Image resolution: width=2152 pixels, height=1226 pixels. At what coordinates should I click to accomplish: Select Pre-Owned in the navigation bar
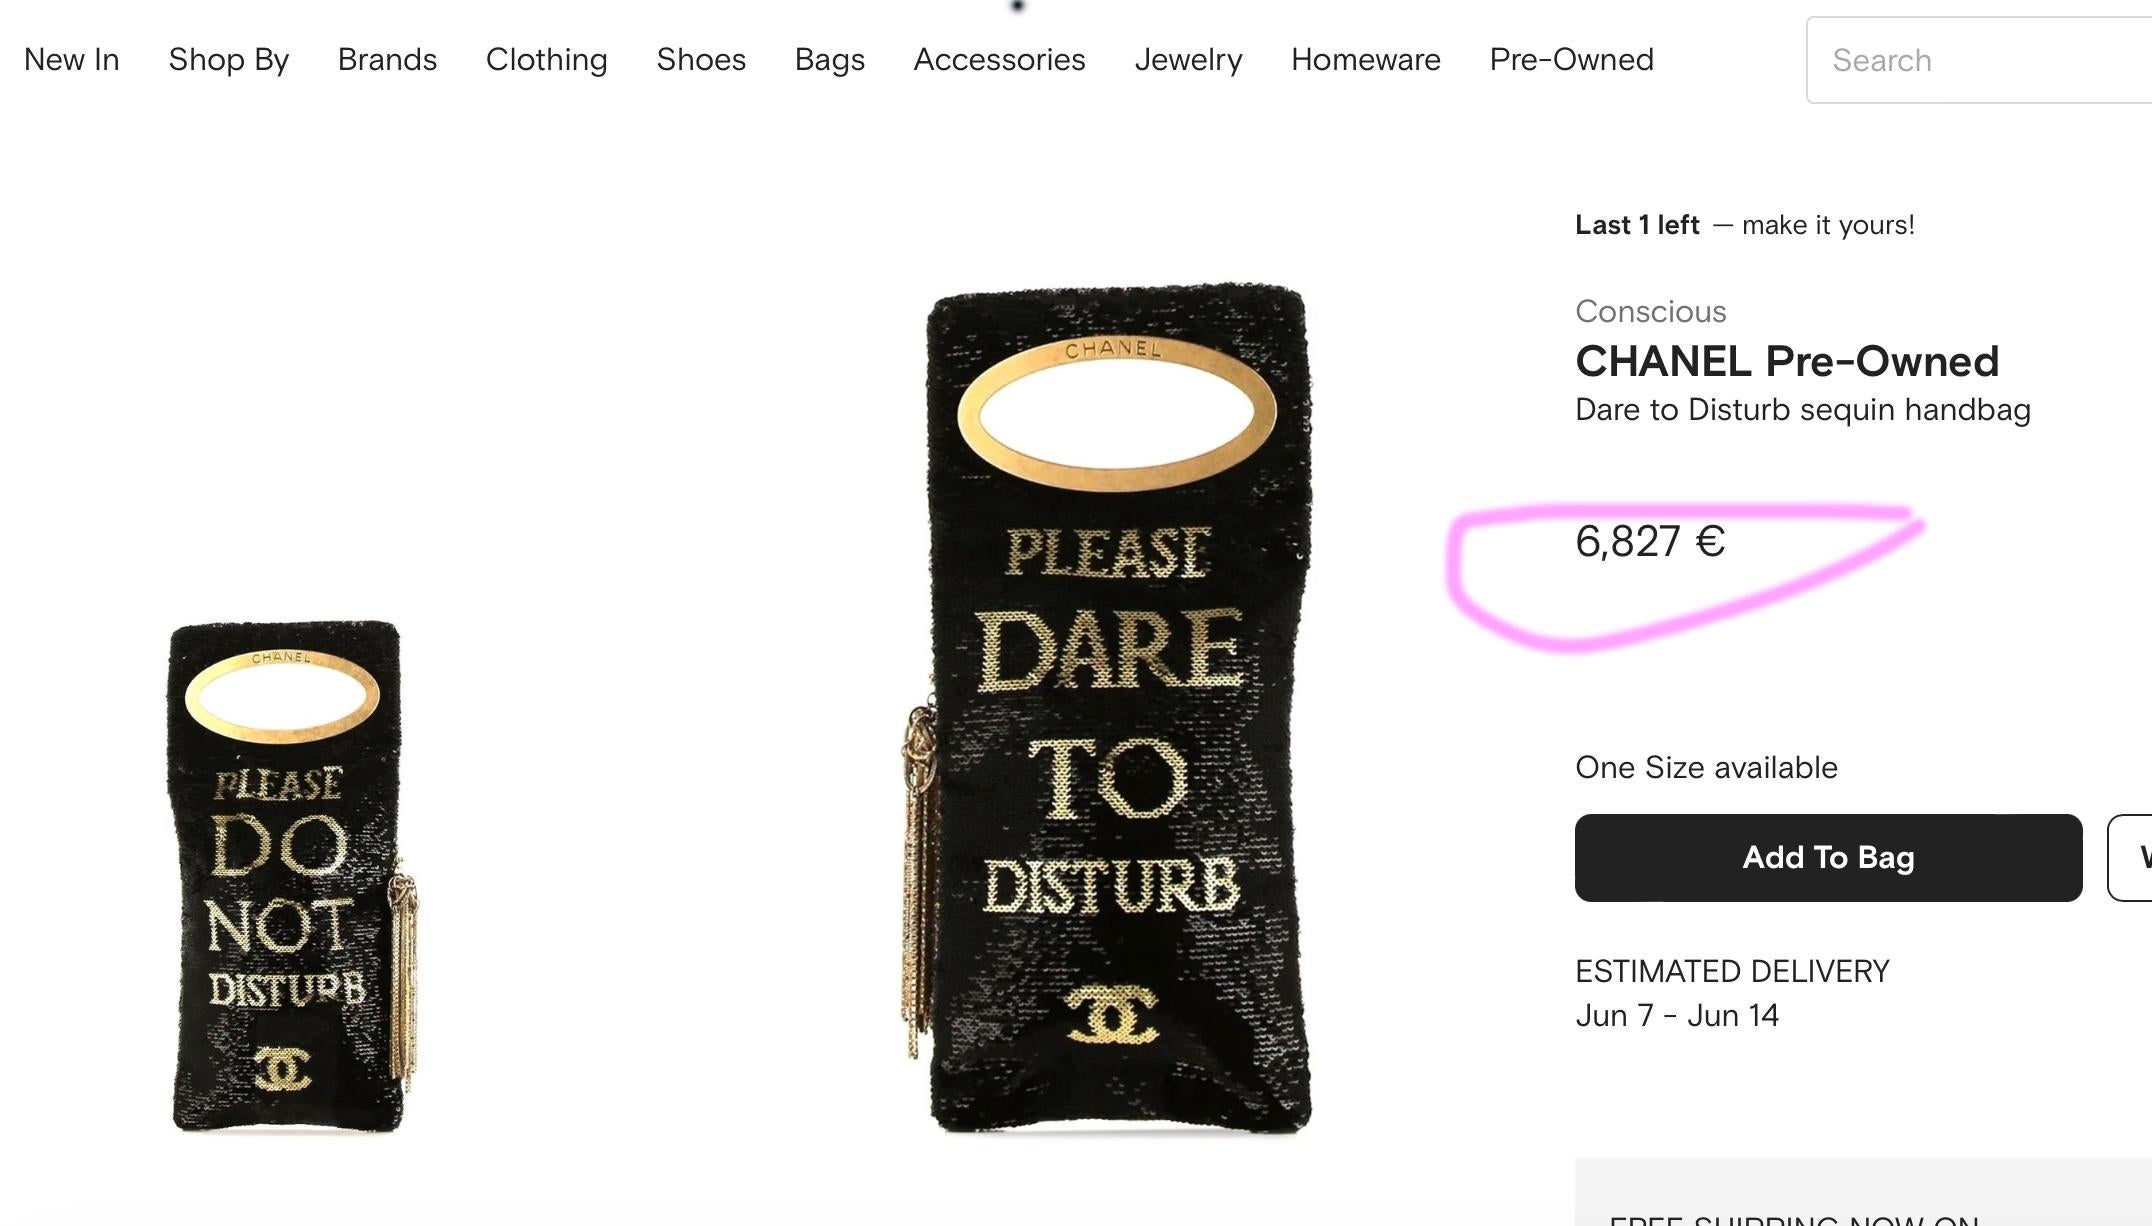(1571, 60)
